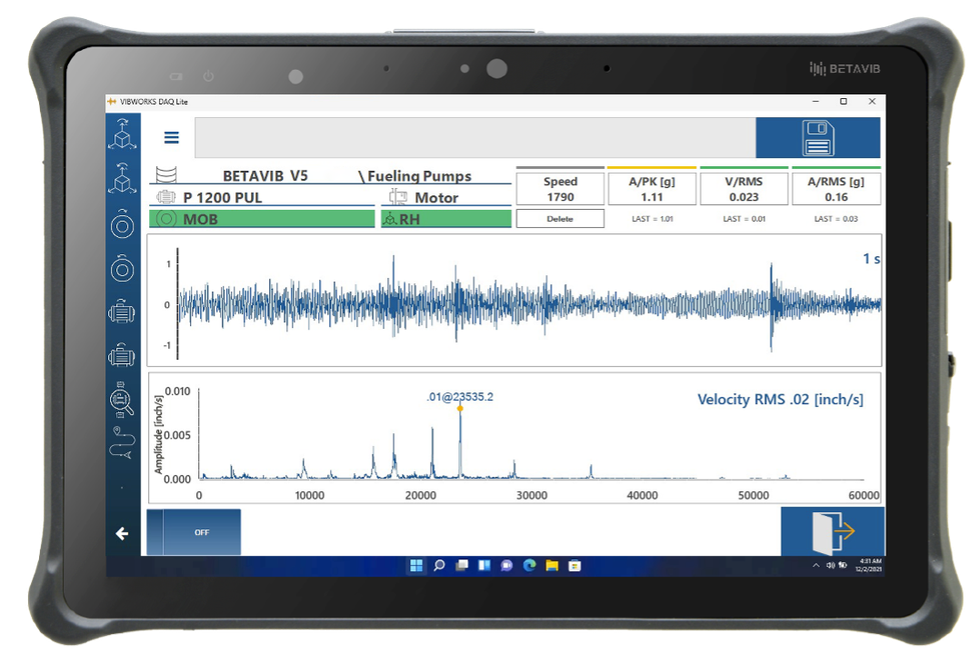Viewport: 980px width, 663px height.
Task: Launch Microsoft Edge from the taskbar
Action: pyautogui.click(x=529, y=566)
